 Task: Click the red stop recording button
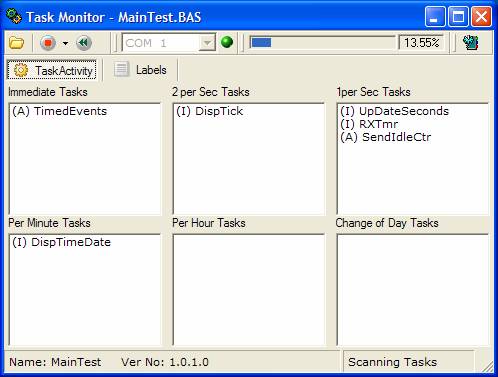pos(48,43)
